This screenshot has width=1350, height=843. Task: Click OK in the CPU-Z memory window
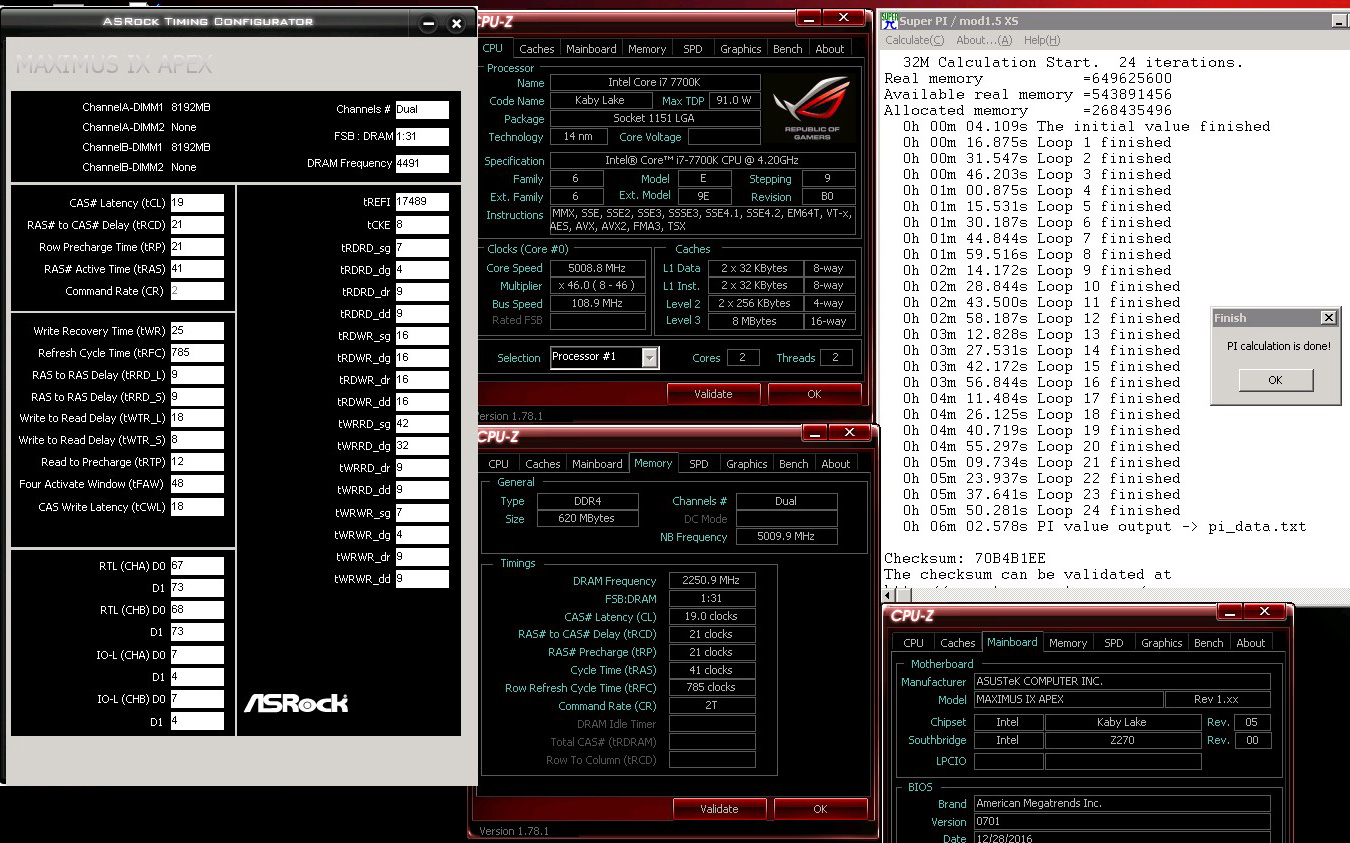click(x=820, y=809)
